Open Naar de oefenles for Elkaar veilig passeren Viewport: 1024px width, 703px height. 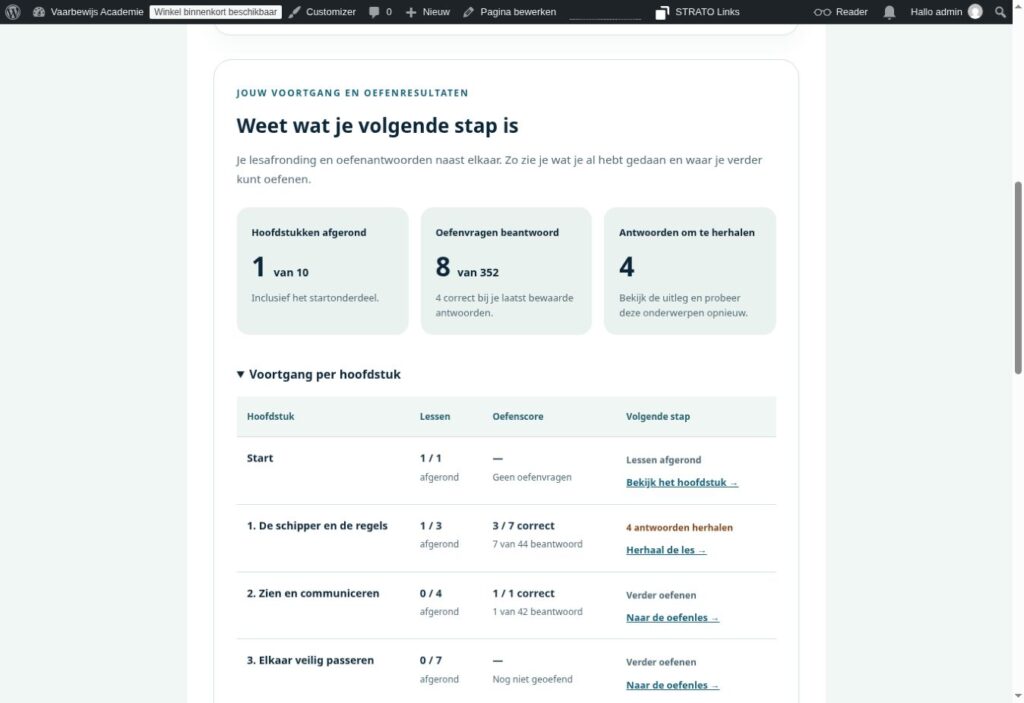[673, 685]
